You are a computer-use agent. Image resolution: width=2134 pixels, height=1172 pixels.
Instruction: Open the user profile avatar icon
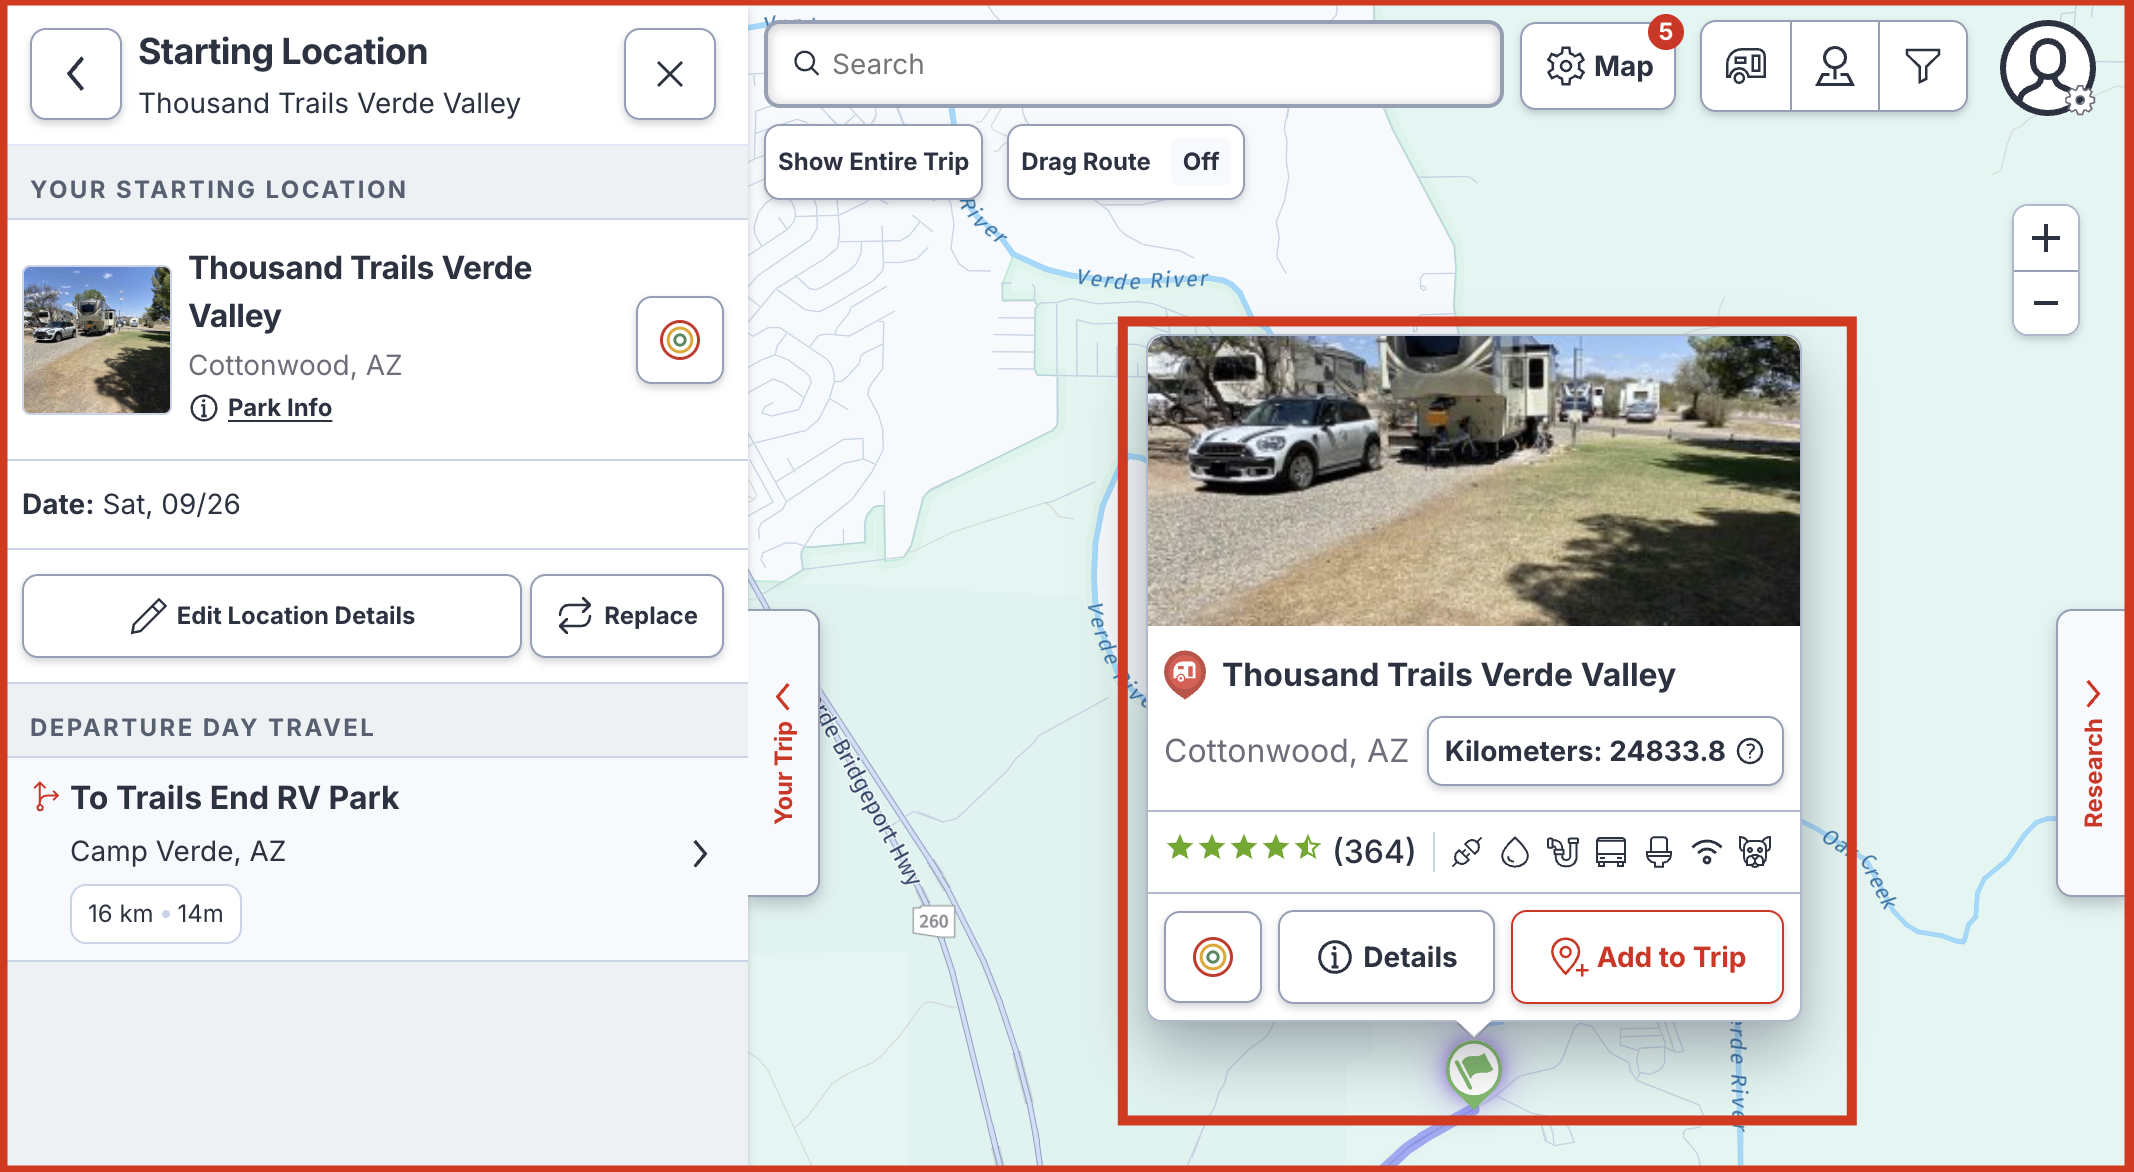coord(2047,67)
